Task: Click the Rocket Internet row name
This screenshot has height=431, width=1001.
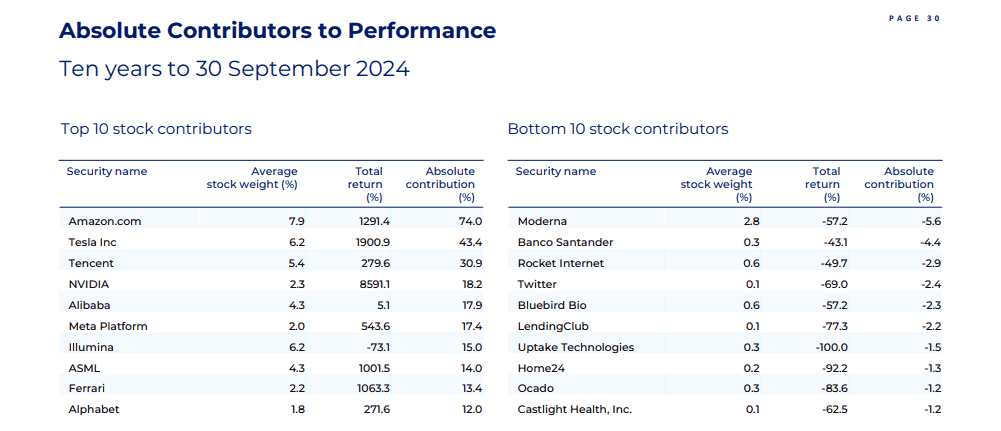Action: [560, 263]
